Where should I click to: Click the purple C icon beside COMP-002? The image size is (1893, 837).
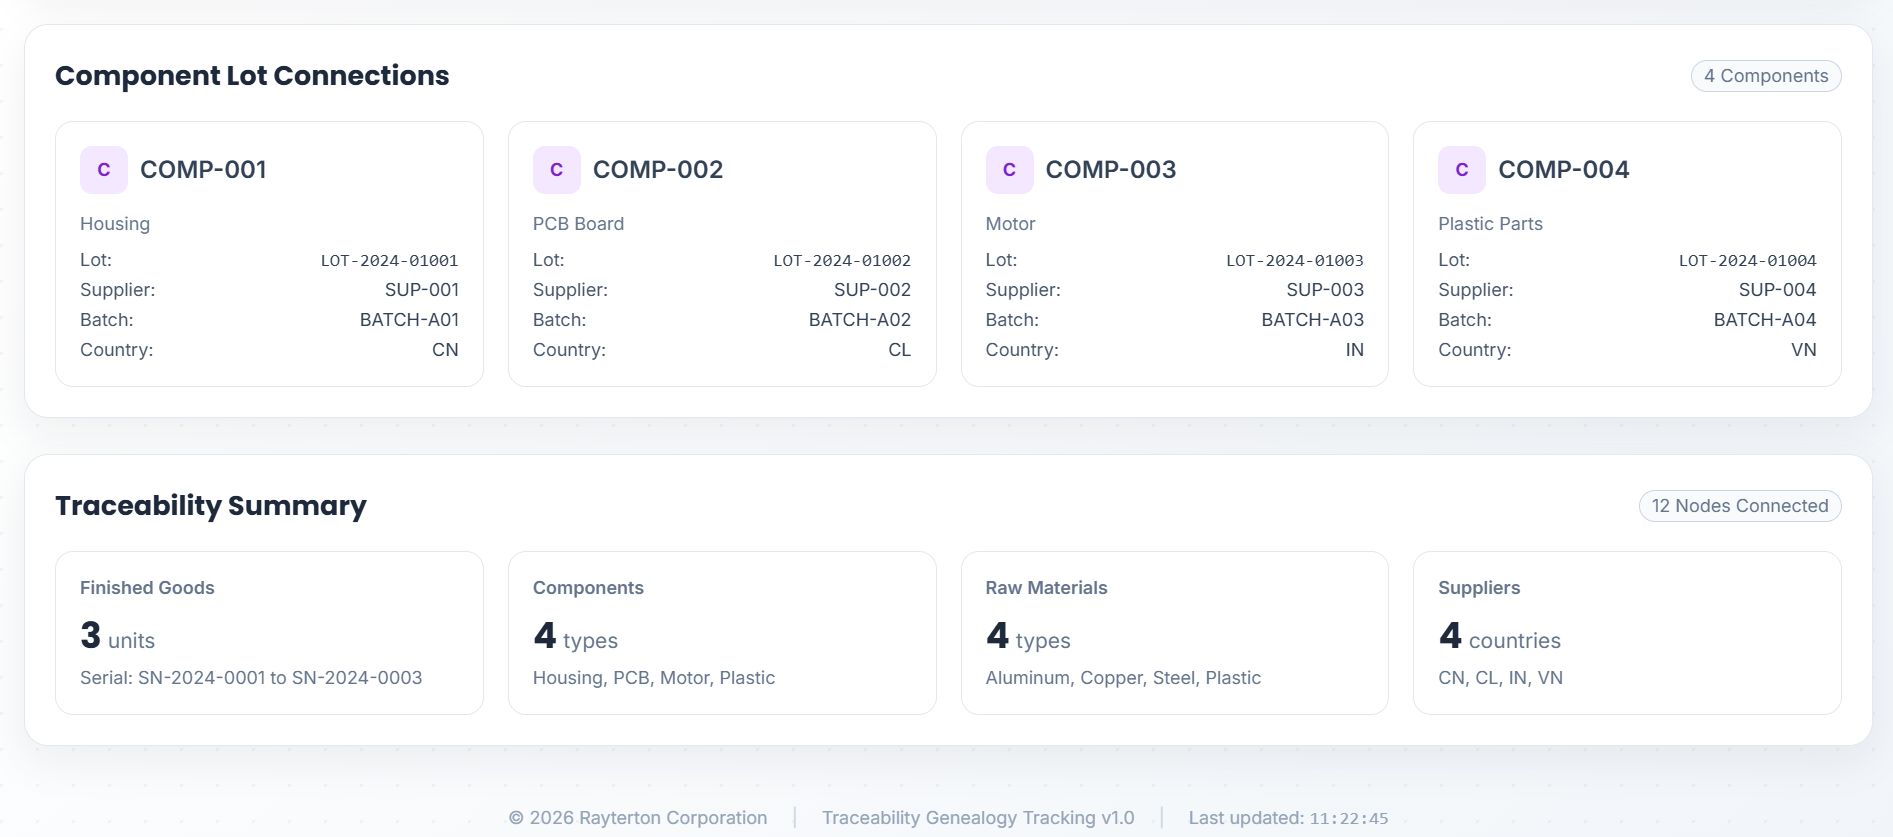tap(556, 170)
